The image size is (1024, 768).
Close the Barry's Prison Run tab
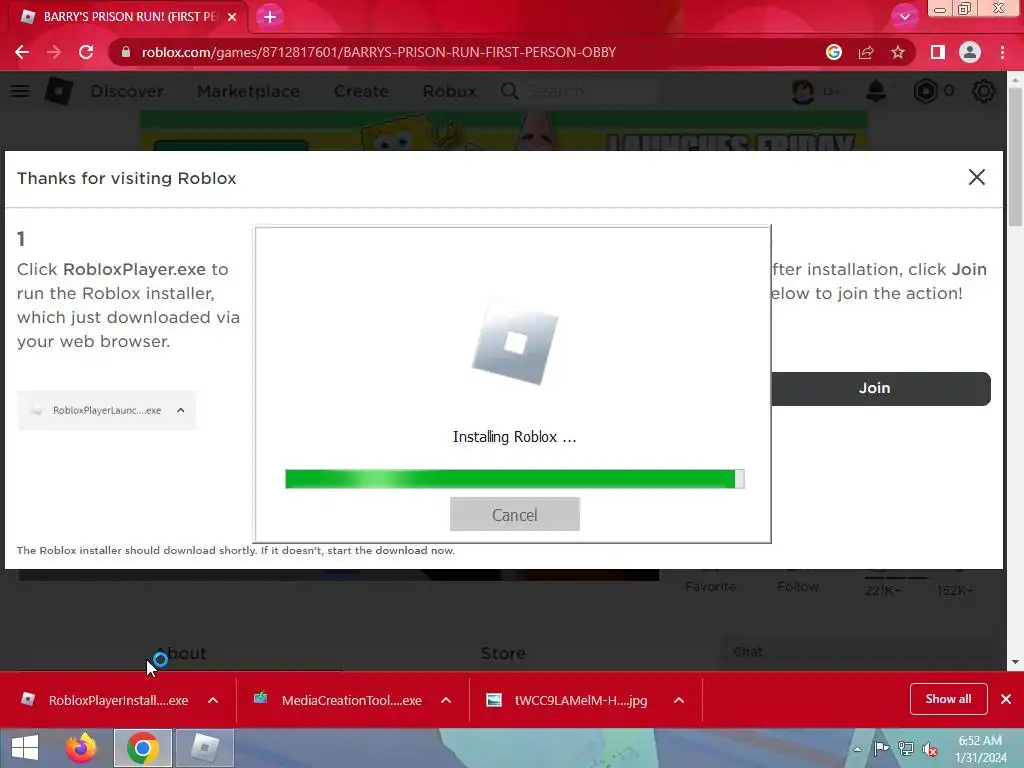point(232,17)
